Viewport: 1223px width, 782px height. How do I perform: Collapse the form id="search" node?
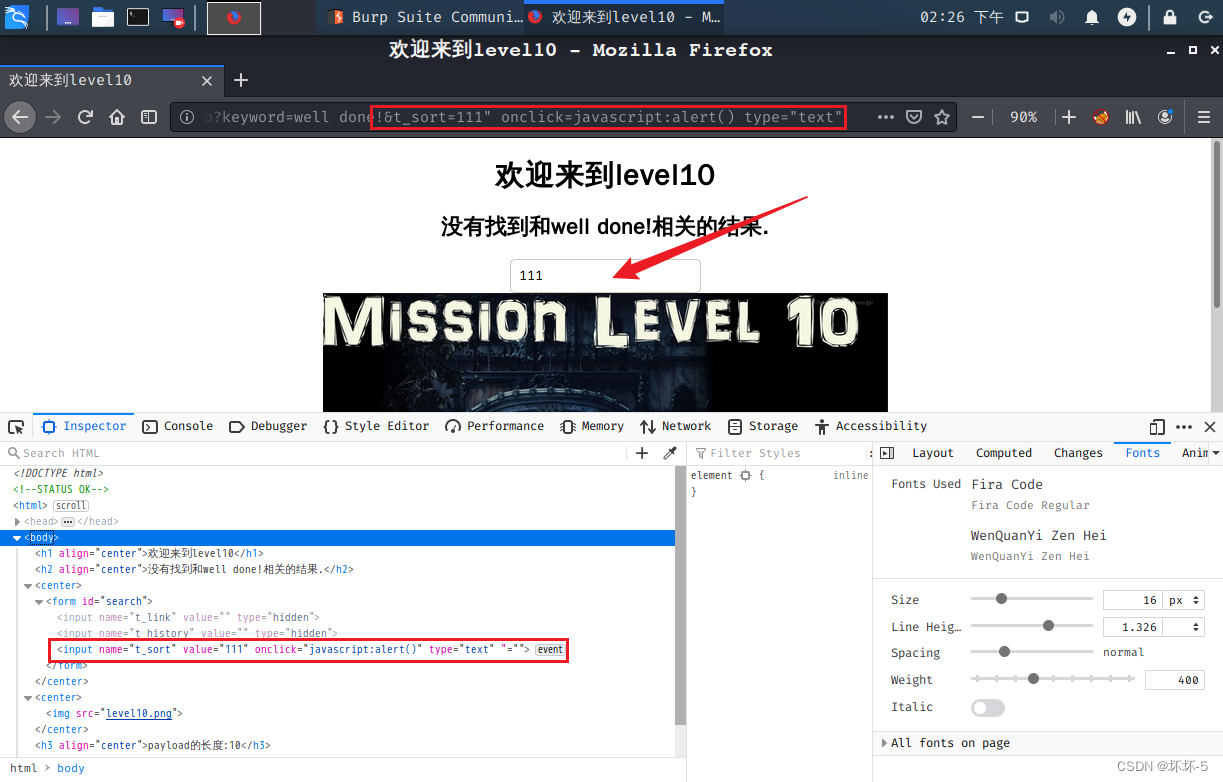(x=39, y=602)
